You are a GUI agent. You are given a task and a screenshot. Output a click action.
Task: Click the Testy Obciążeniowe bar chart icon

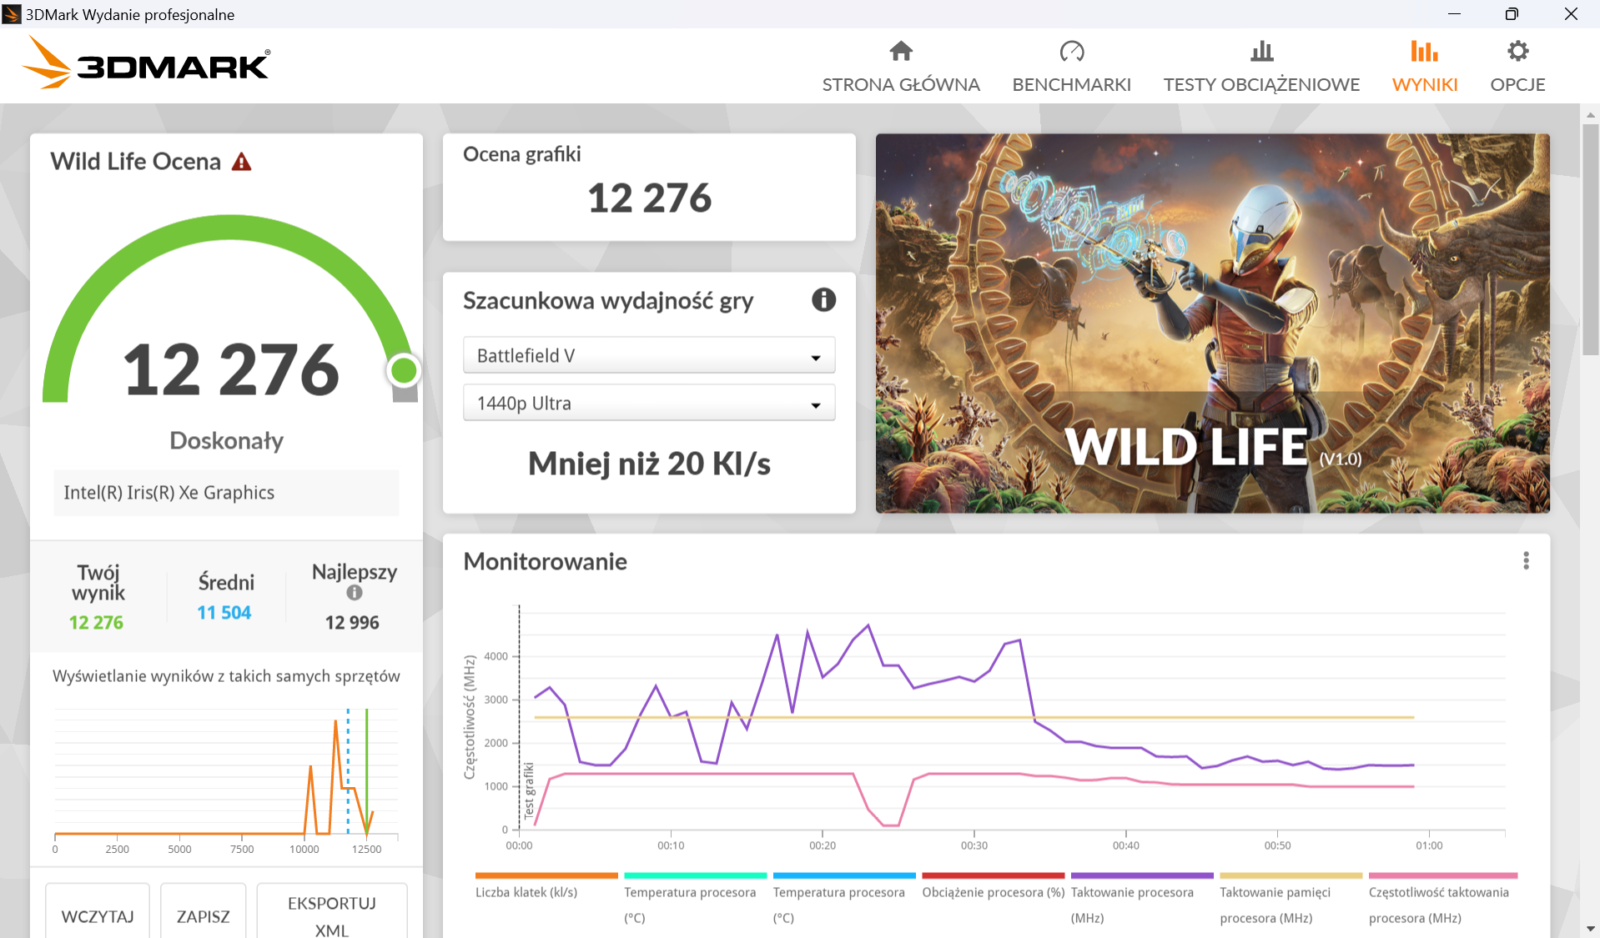(x=1261, y=51)
